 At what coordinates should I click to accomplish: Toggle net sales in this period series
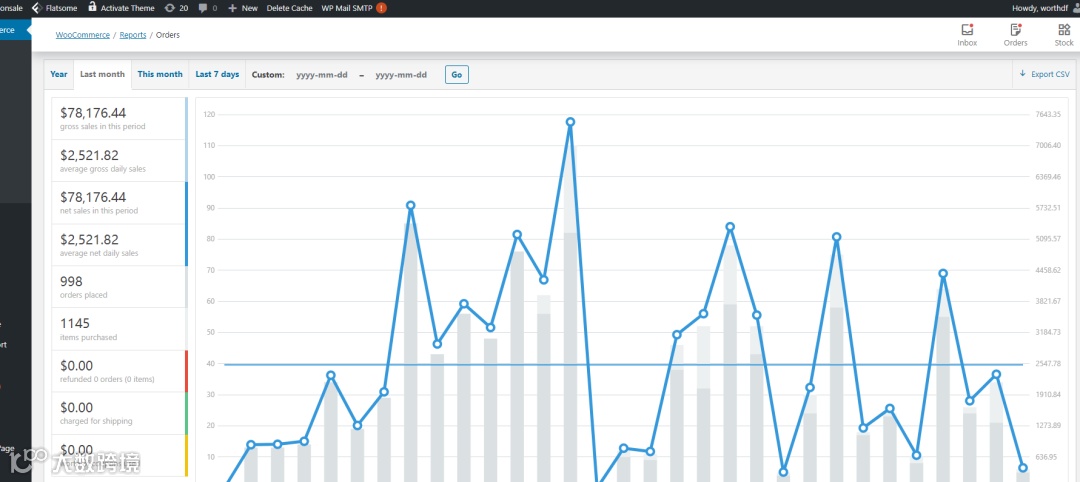[x=119, y=202]
